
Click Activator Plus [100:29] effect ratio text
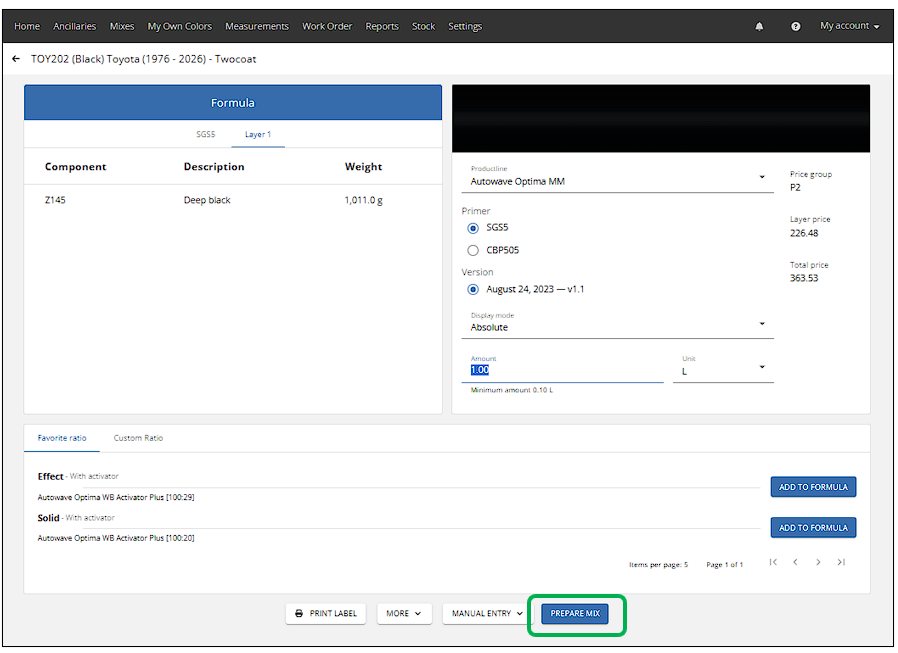(116, 497)
